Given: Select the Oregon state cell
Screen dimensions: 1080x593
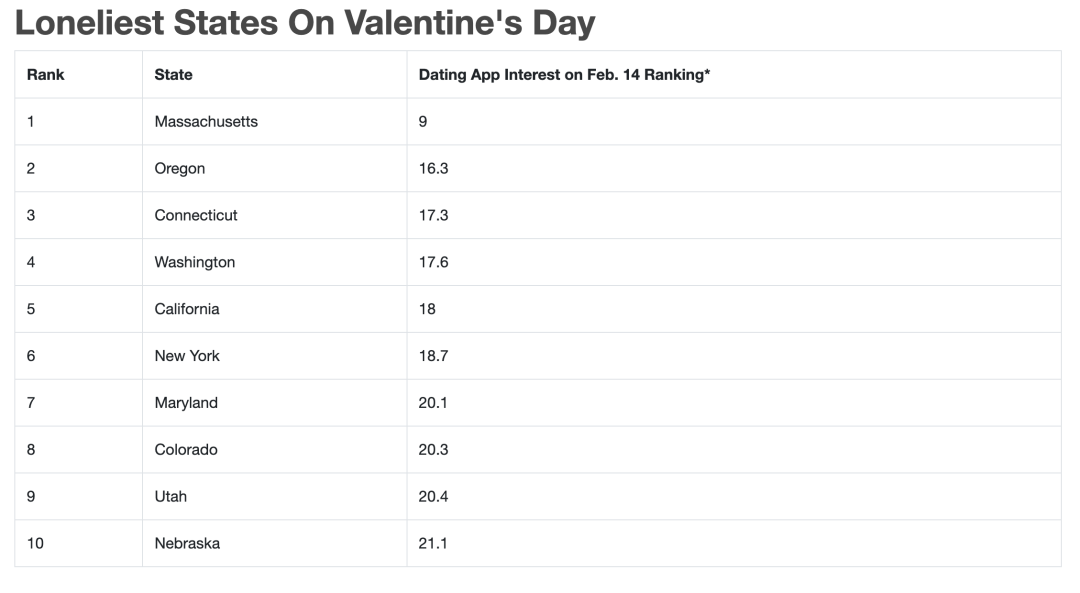Looking at the screenshot, I should (180, 168).
